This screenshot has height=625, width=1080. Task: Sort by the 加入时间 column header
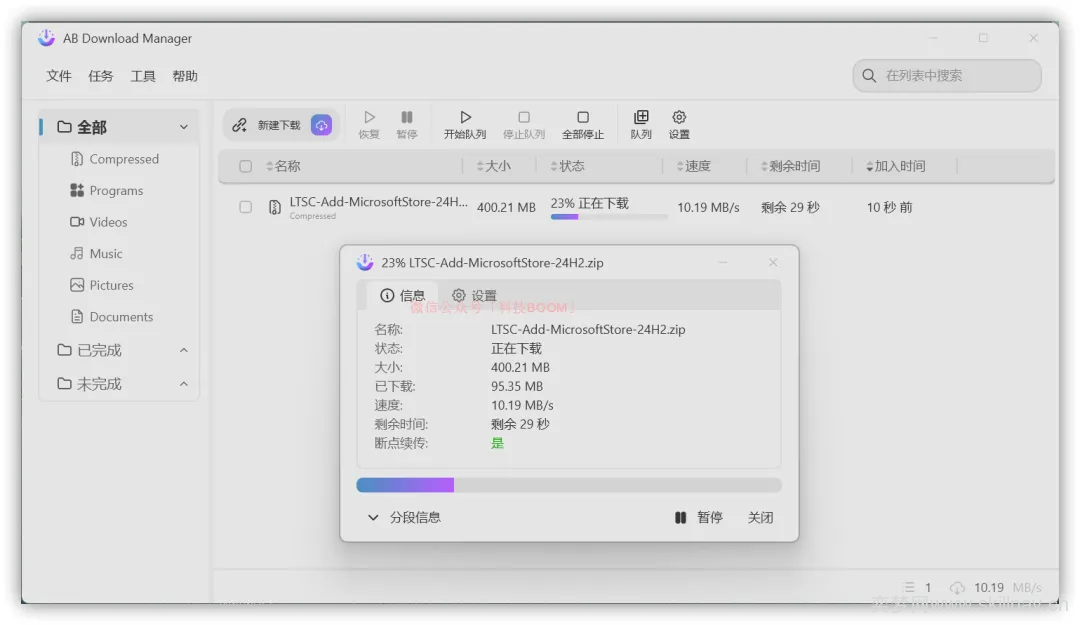pos(895,166)
